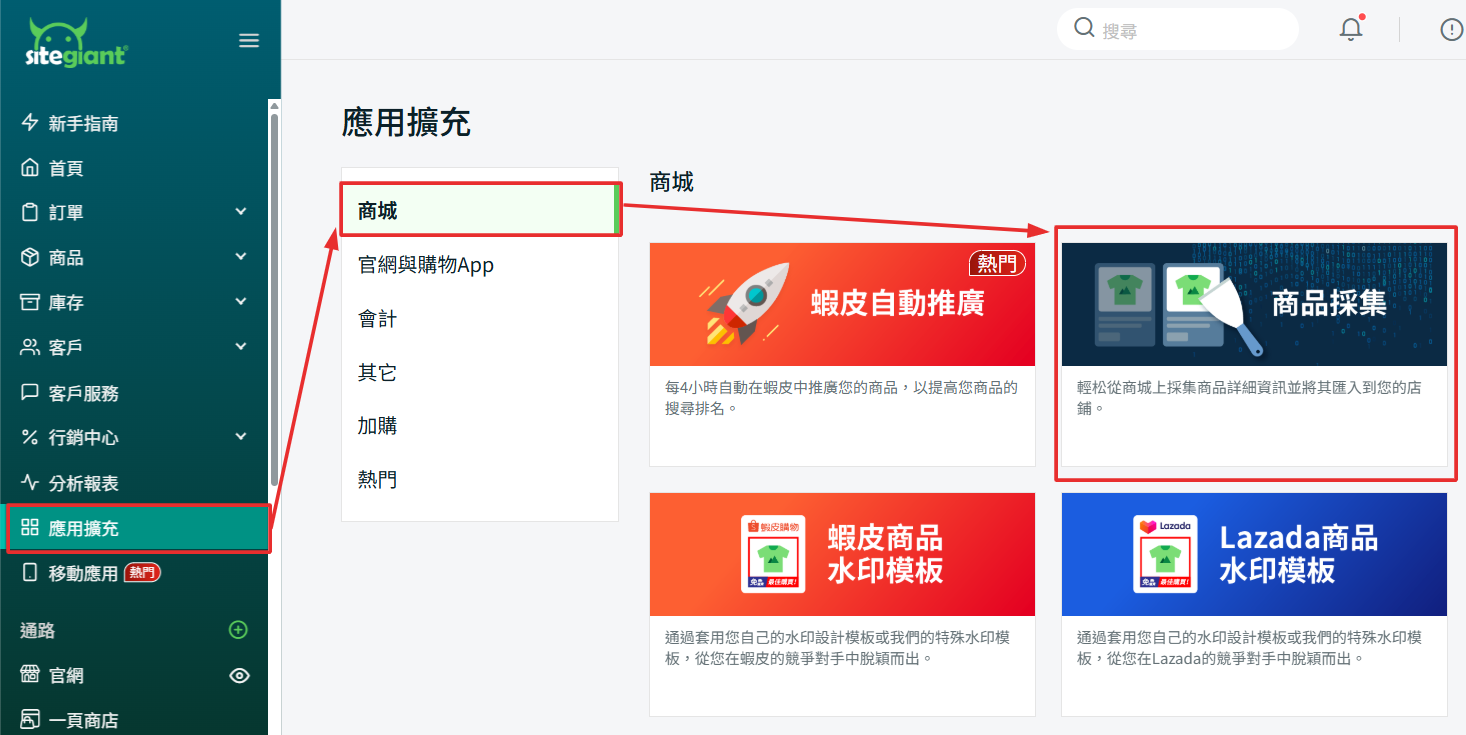
Task: Select 商城 category tab
Action: pos(480,210)
